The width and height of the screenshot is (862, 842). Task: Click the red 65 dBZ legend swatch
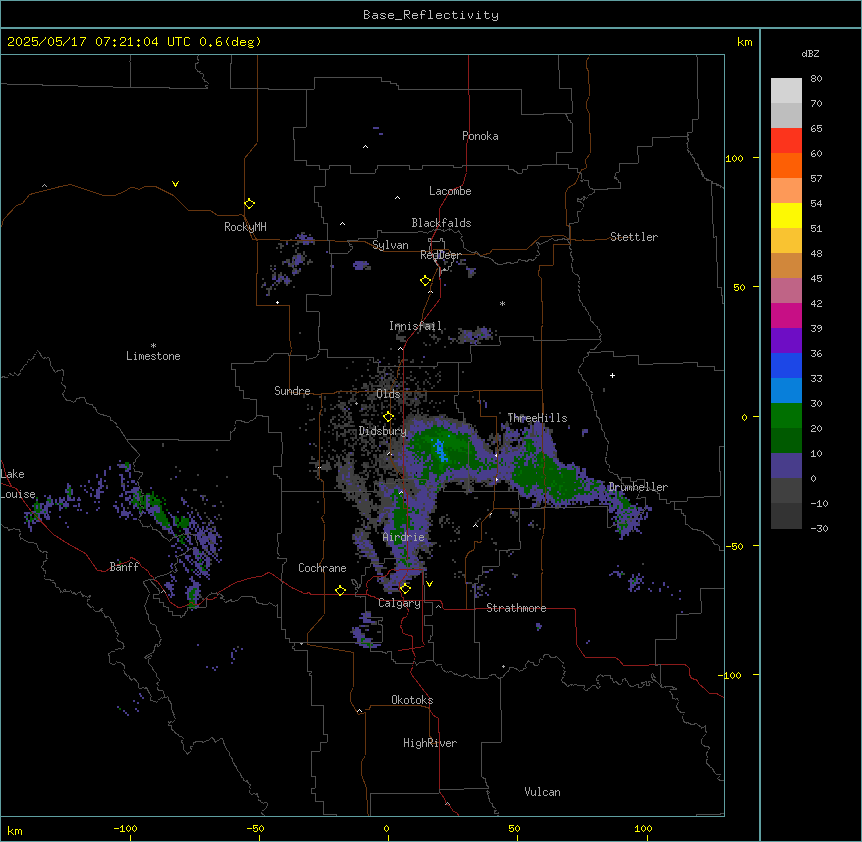point(786,140)
